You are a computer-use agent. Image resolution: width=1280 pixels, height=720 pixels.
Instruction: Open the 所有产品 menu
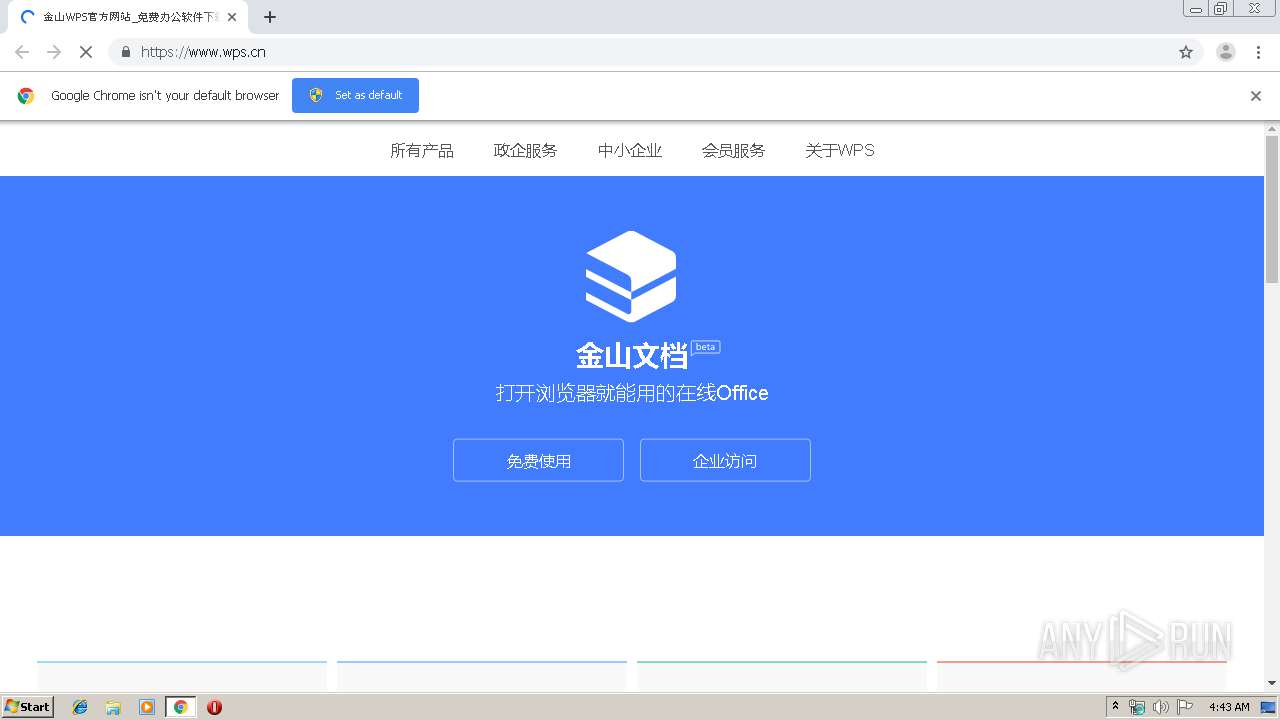(422, 150)
